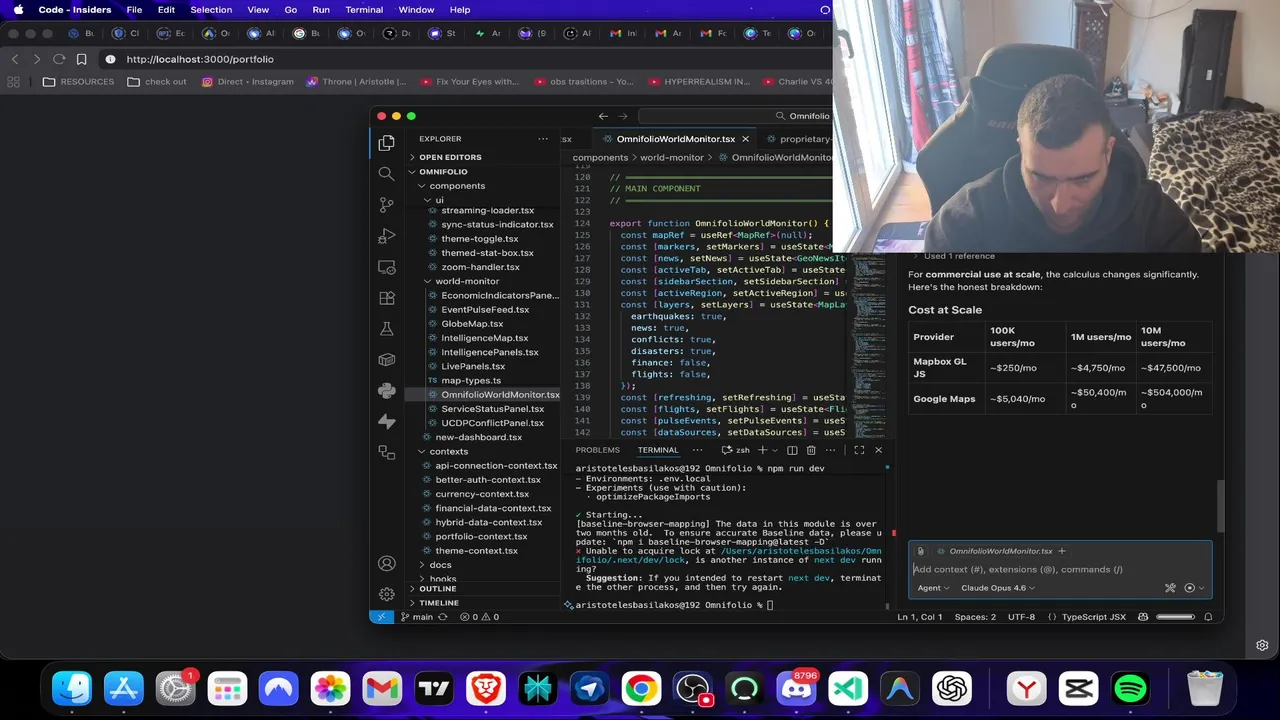Open the Selection menu
Screen dimensions: 1280x720
point(211,10)
